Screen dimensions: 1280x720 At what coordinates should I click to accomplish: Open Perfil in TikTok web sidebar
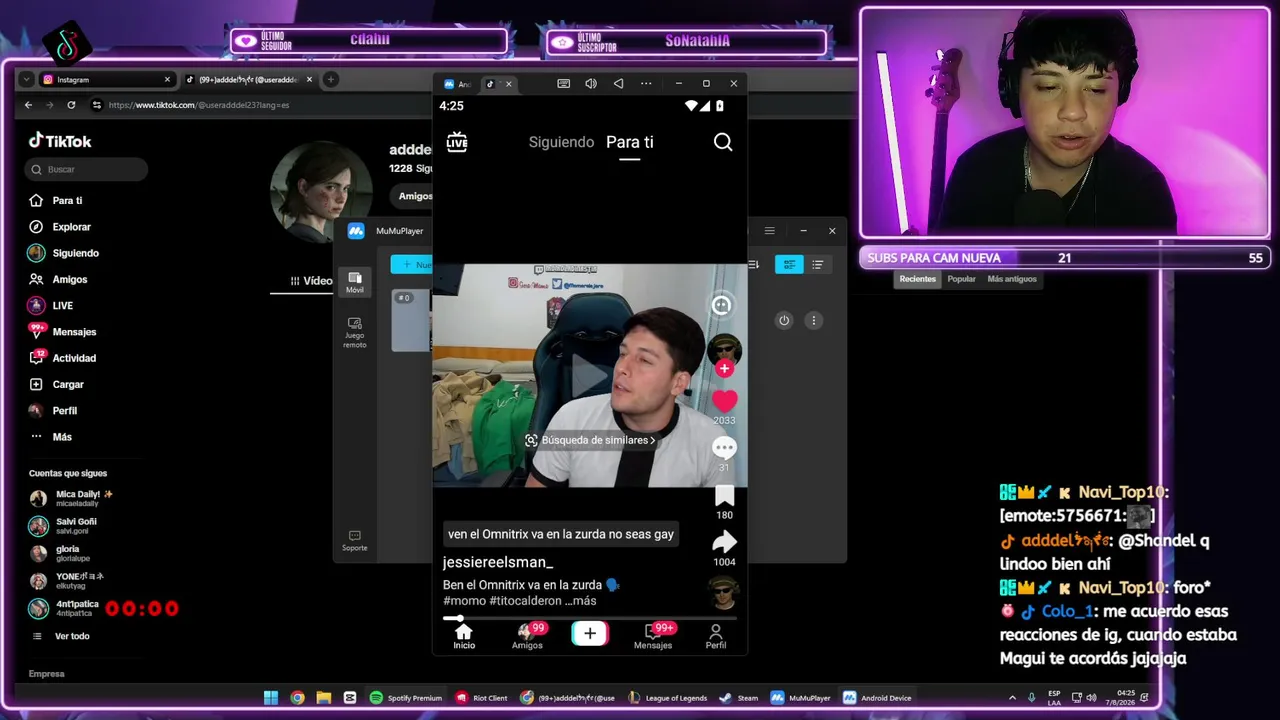(64, 410)
